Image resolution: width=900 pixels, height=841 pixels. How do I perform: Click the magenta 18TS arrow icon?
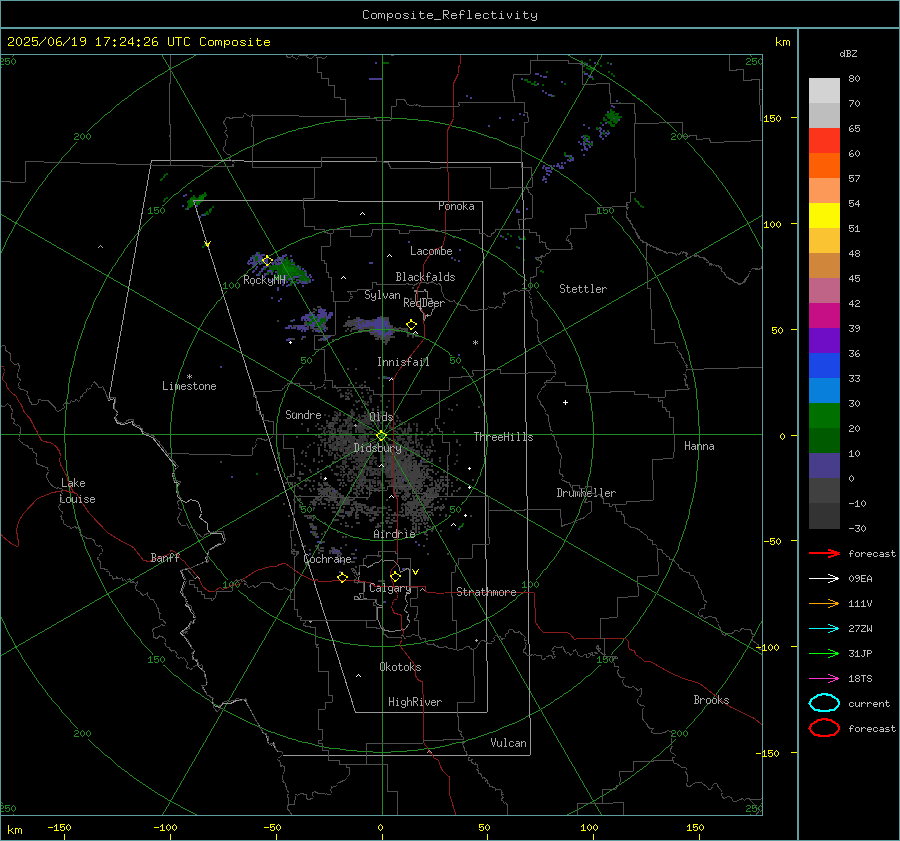tap(824, 679)
